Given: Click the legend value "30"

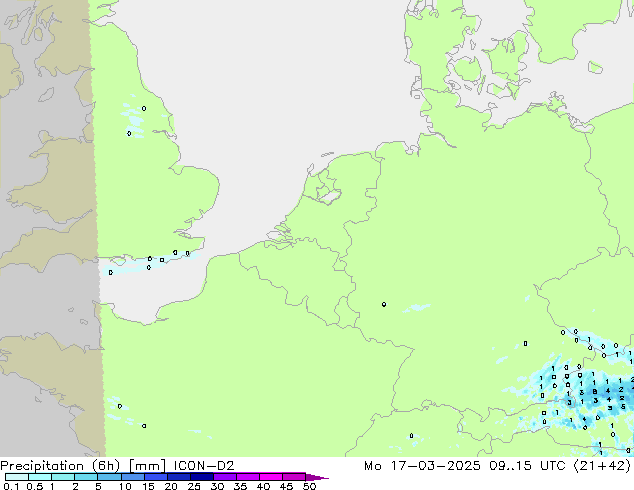Looking at the screenshot, I should pos(217,486).
